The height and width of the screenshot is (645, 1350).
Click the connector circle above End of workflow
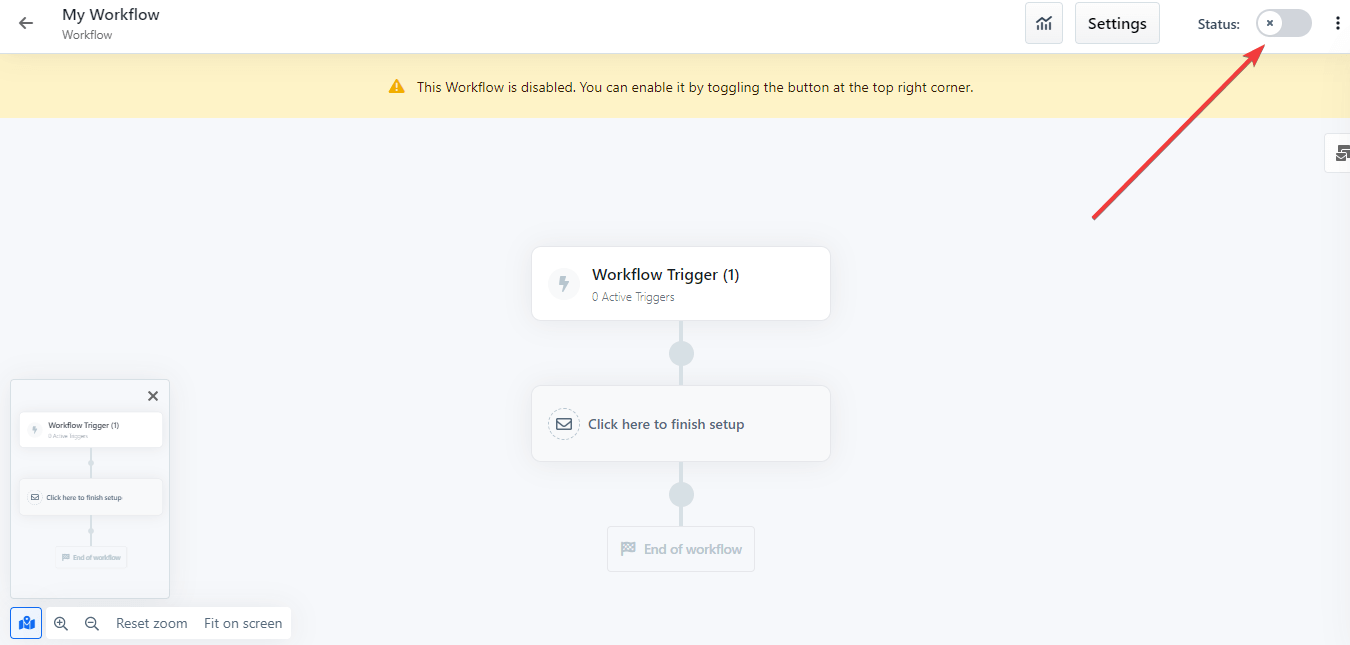[681, 493]
